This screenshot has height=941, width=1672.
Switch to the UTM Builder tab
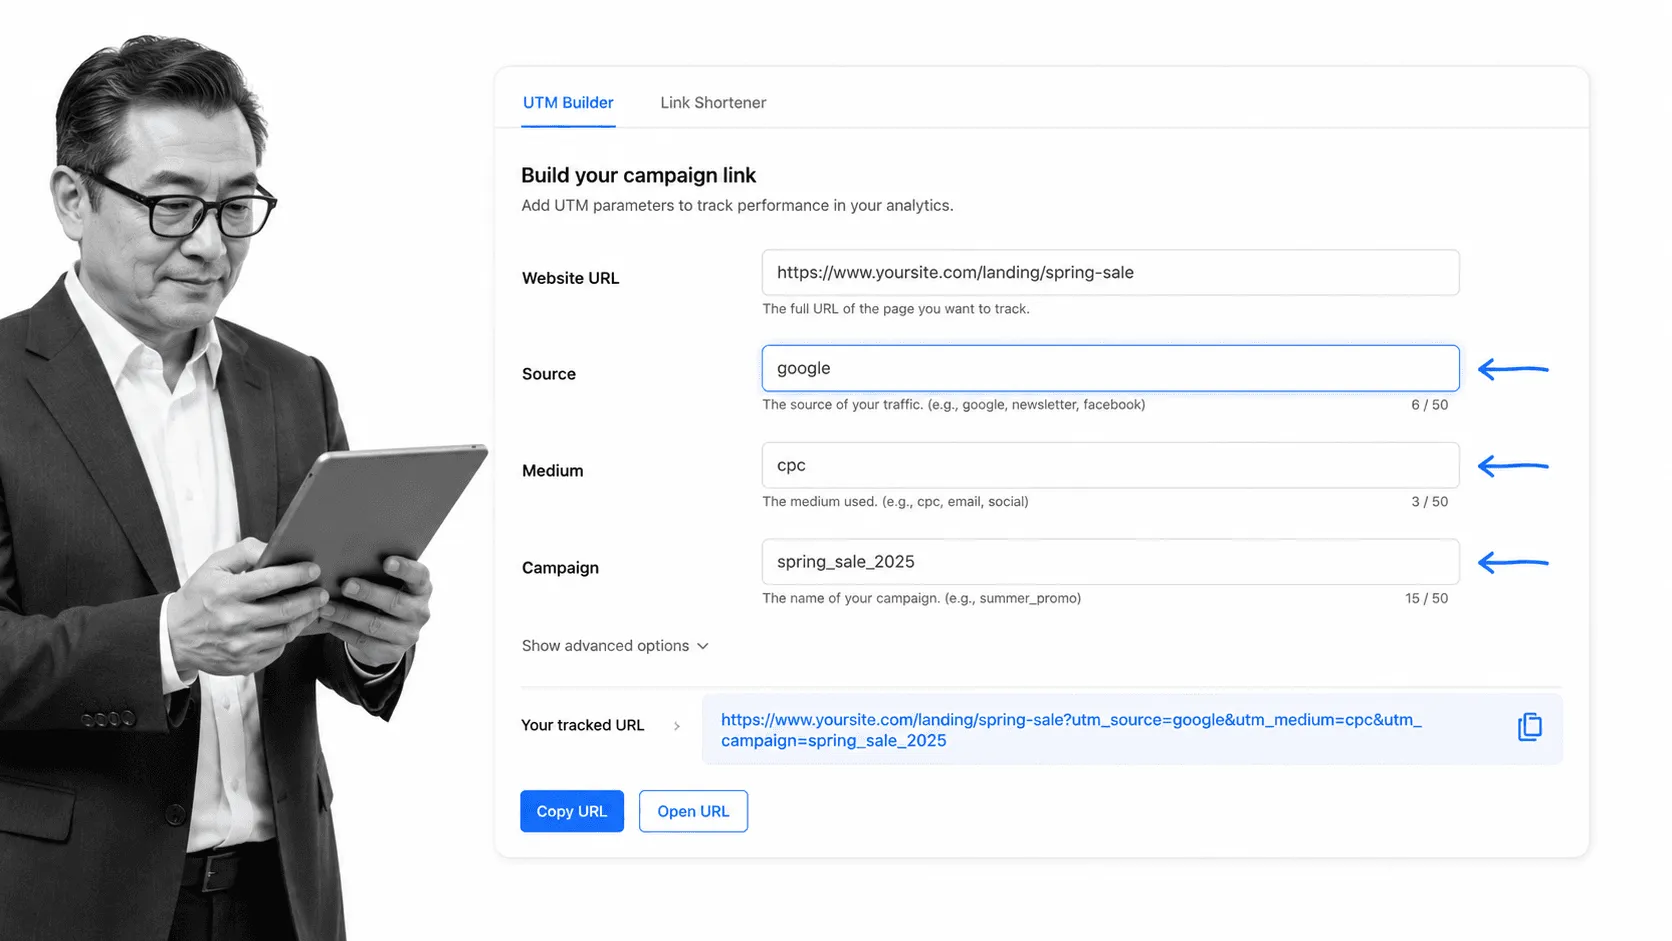568,103
